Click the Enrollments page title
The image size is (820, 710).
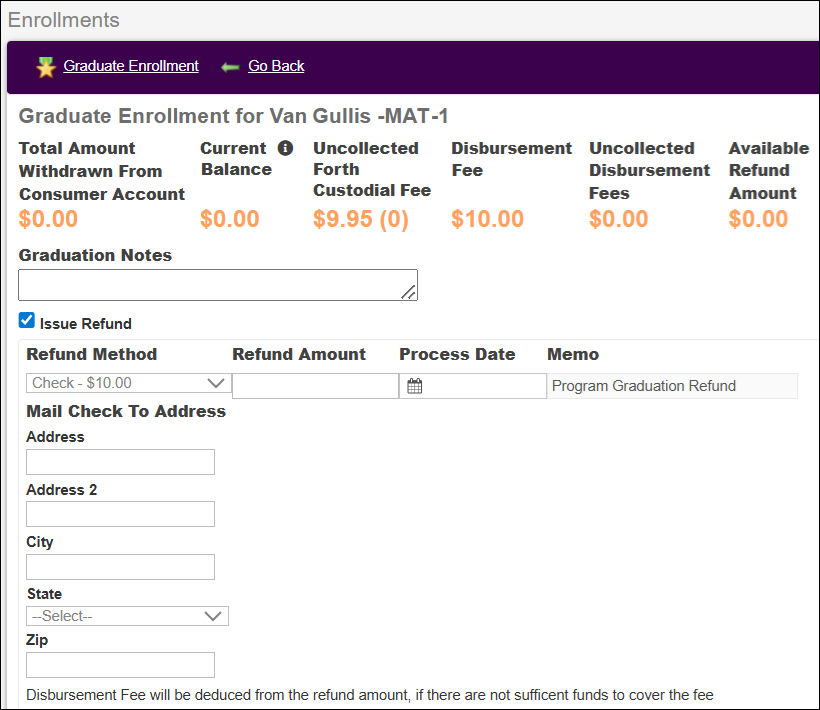pyautogui.click(x=64, y=20)
